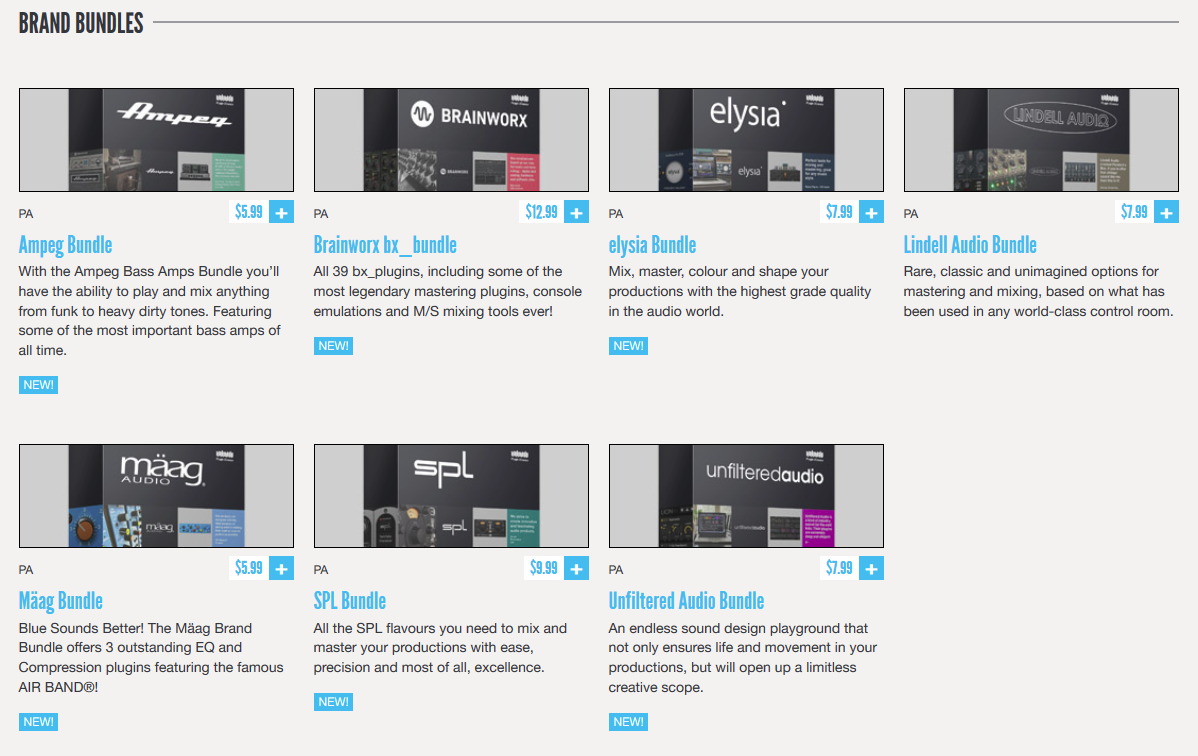Click plus icon next to SPL Bundle price
Viewport: 1198px width, 756px height.
(x=576, y=568)
